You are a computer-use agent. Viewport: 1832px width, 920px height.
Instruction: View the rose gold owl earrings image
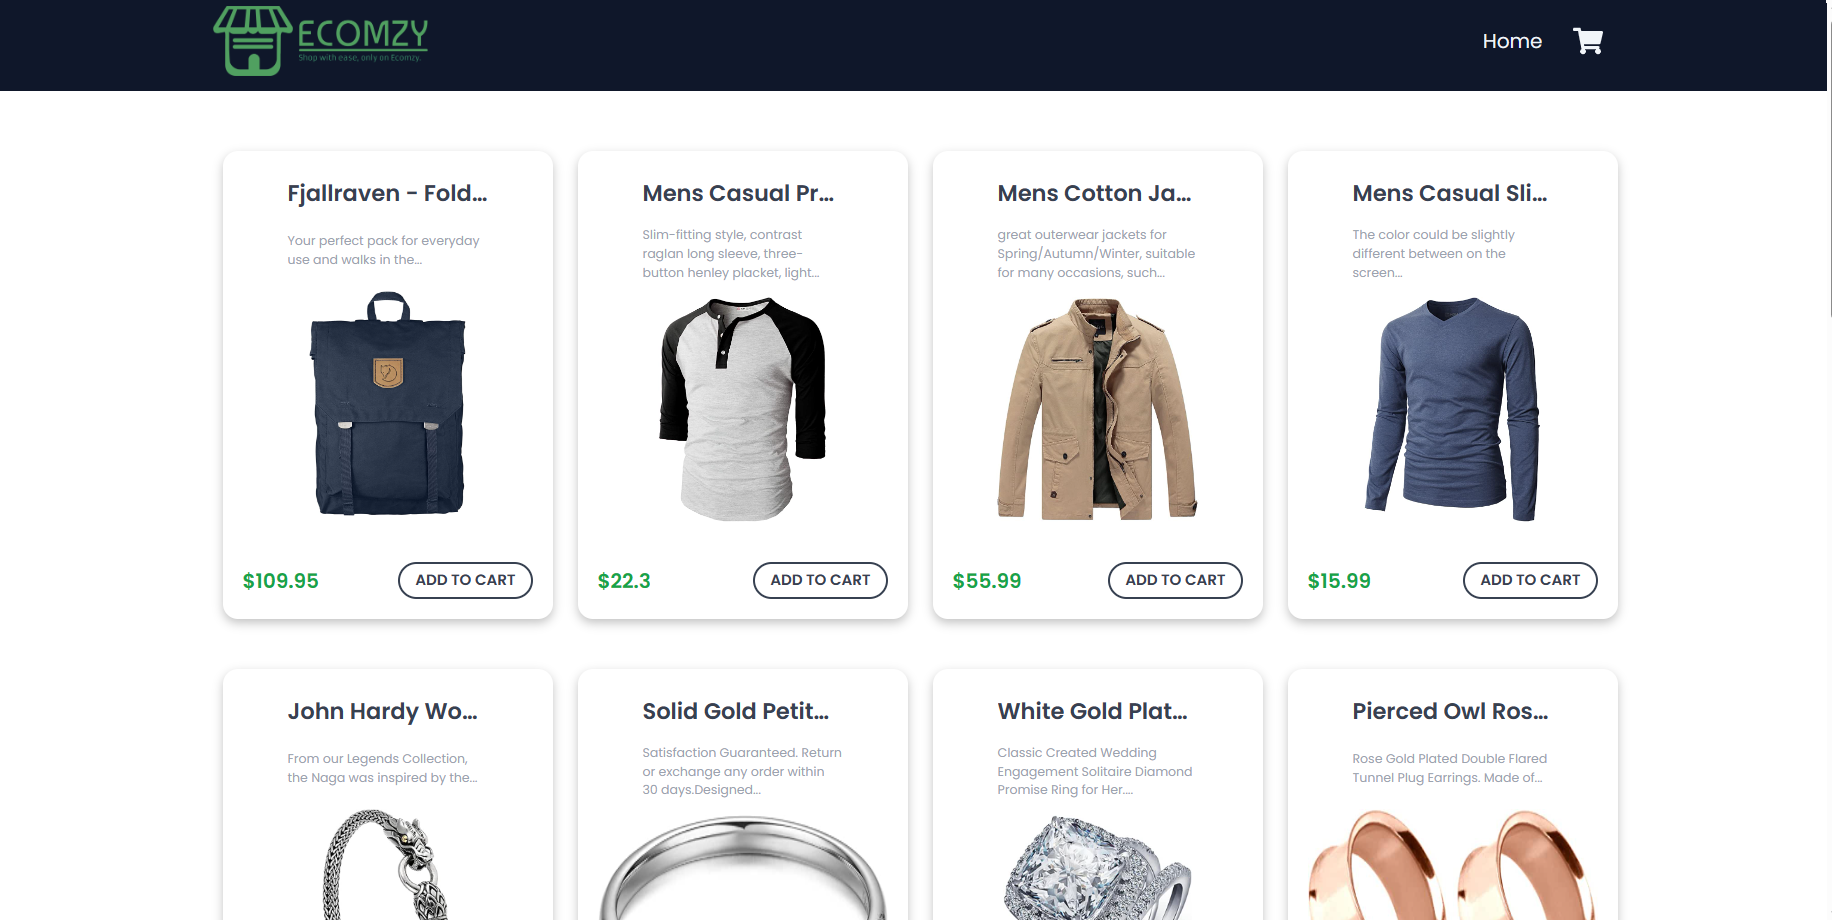(1452, 865)
